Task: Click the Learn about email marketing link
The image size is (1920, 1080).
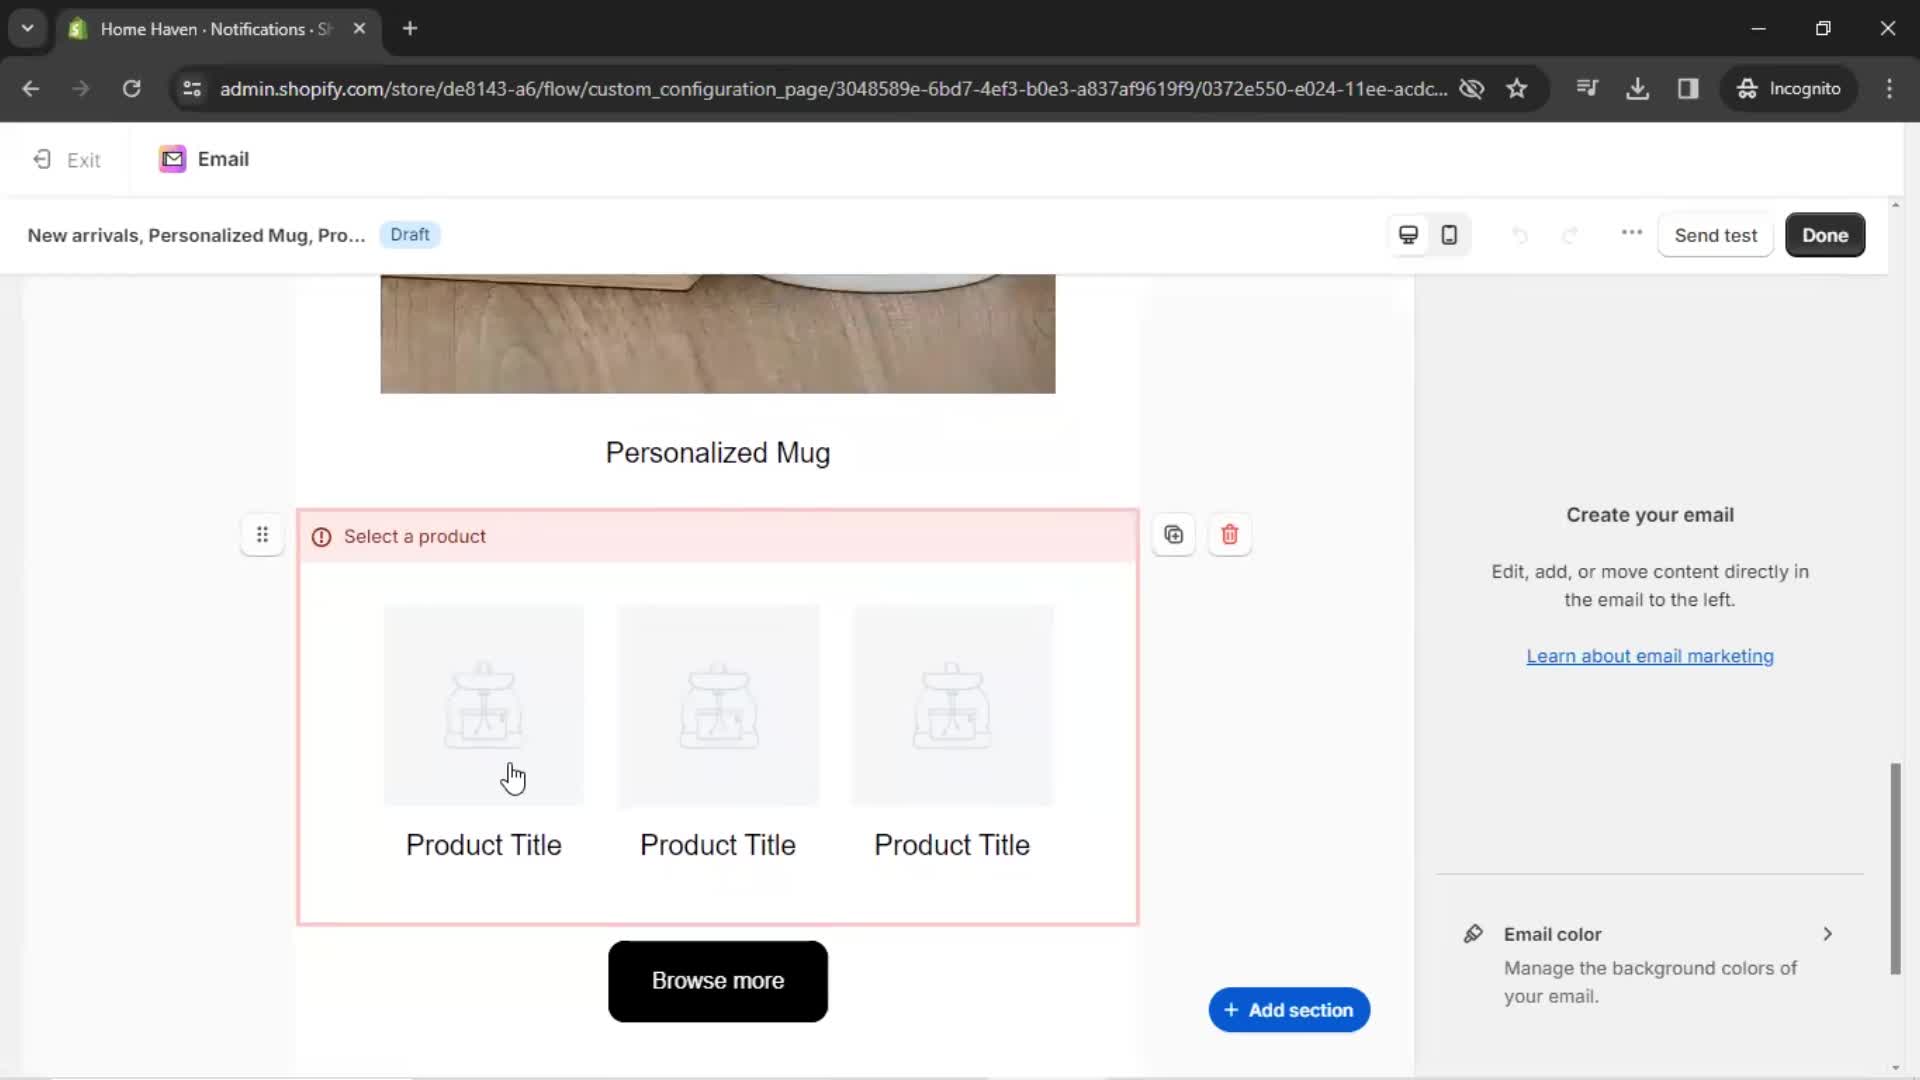Action: (1650, 655)
